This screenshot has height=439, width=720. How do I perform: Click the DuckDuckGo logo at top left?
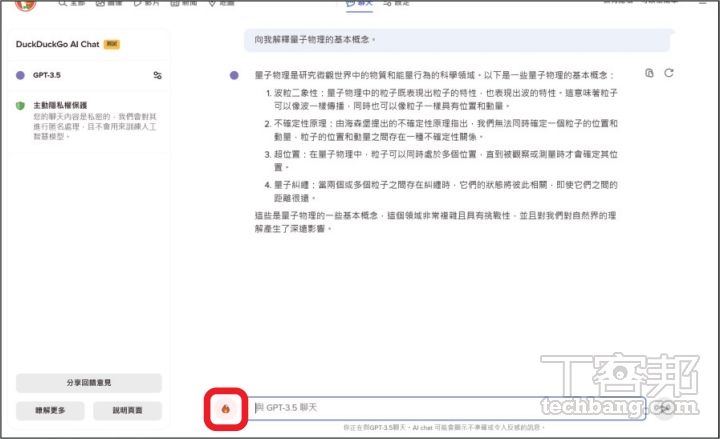25,5
